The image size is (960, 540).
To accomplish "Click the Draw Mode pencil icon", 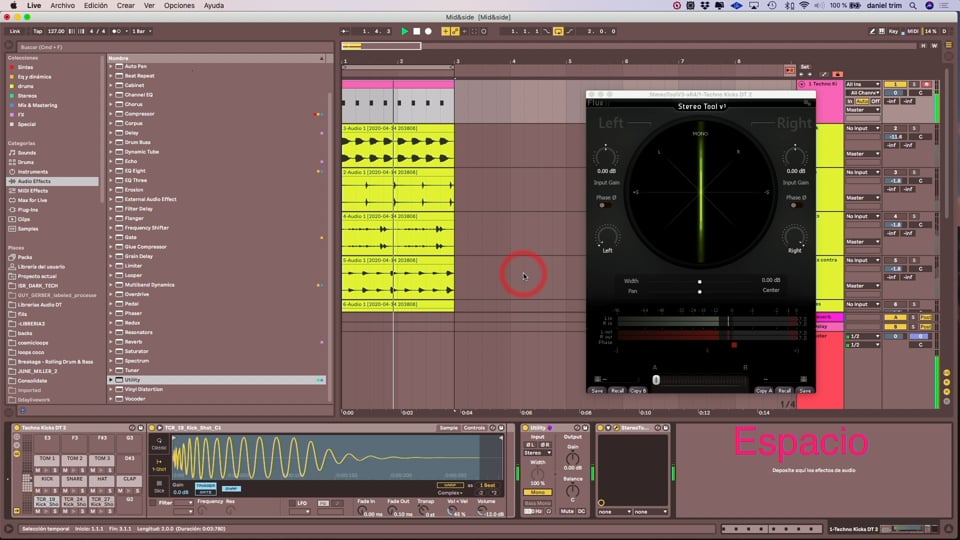I will tap(872, 31).
